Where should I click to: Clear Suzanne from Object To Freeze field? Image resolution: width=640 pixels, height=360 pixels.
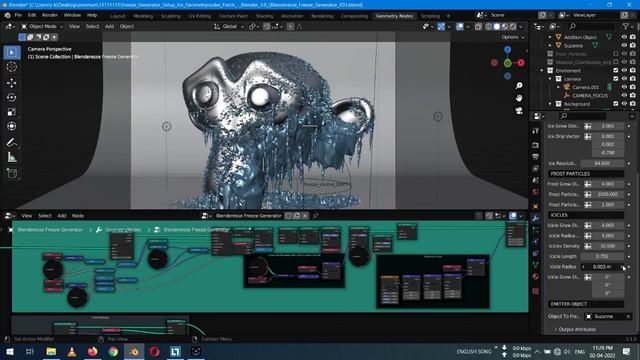628,316
